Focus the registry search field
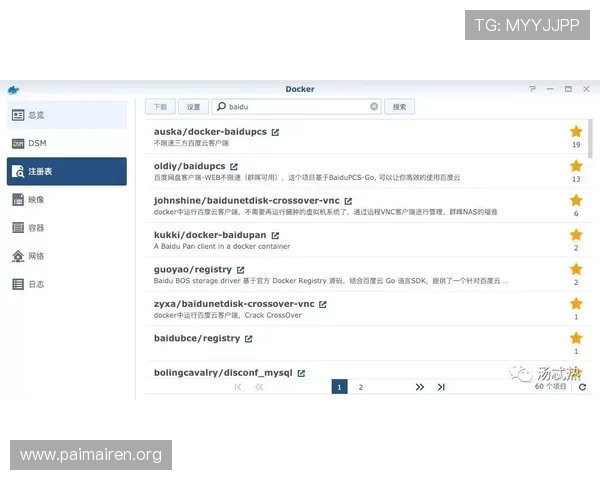600x480 pixels. [297, 107]
